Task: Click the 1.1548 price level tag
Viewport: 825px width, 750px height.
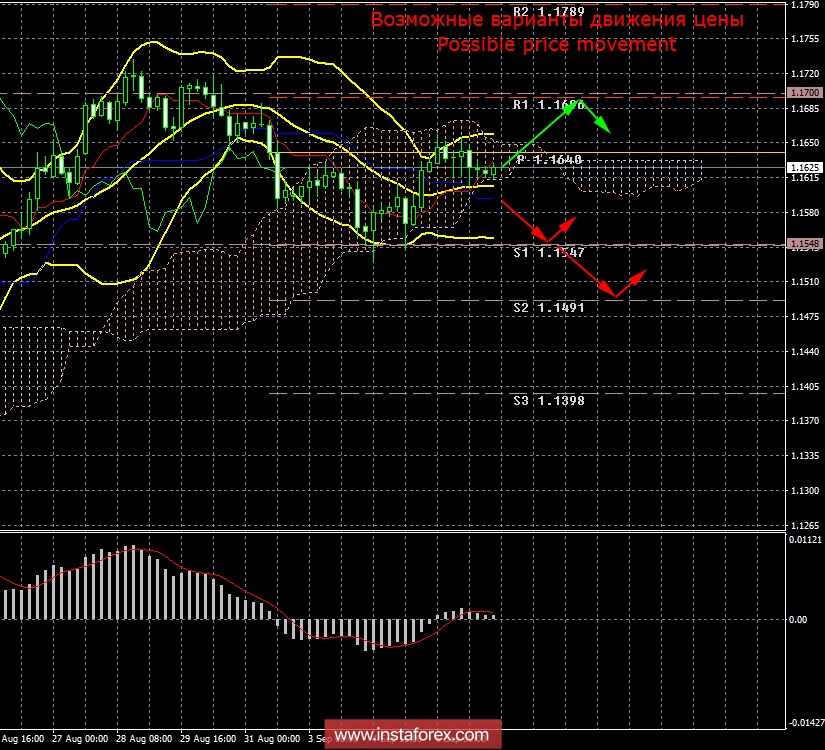Action: [804, 244]
